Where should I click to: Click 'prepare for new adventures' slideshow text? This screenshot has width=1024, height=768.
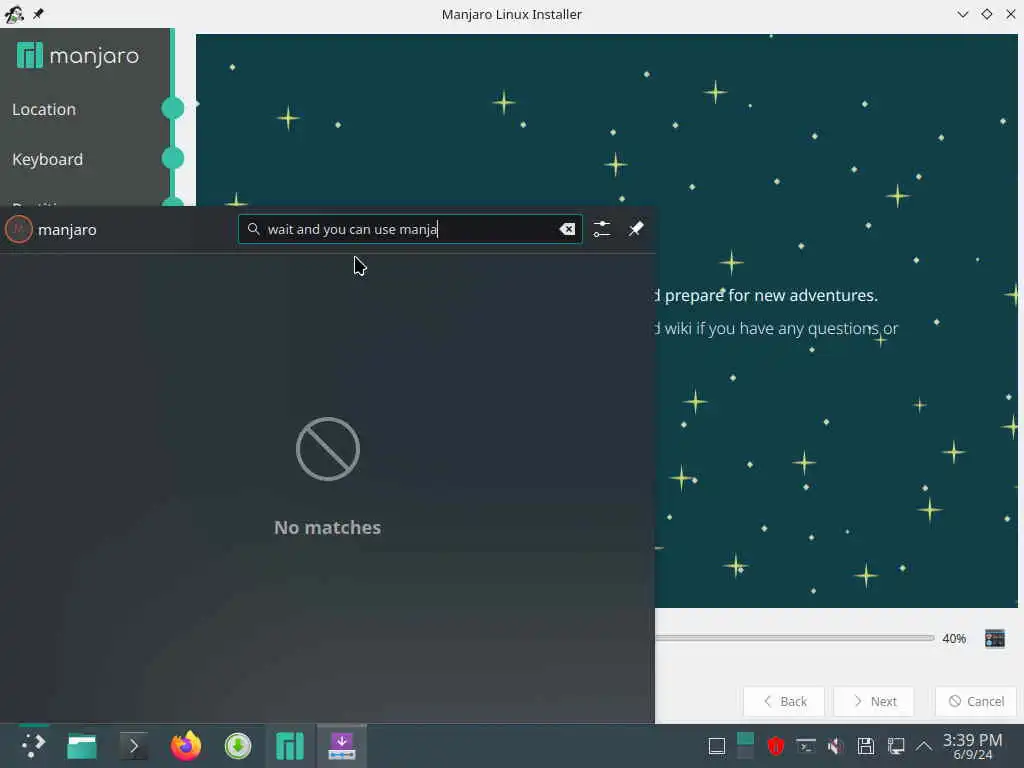pyautogui.click(x=771, y=295)
